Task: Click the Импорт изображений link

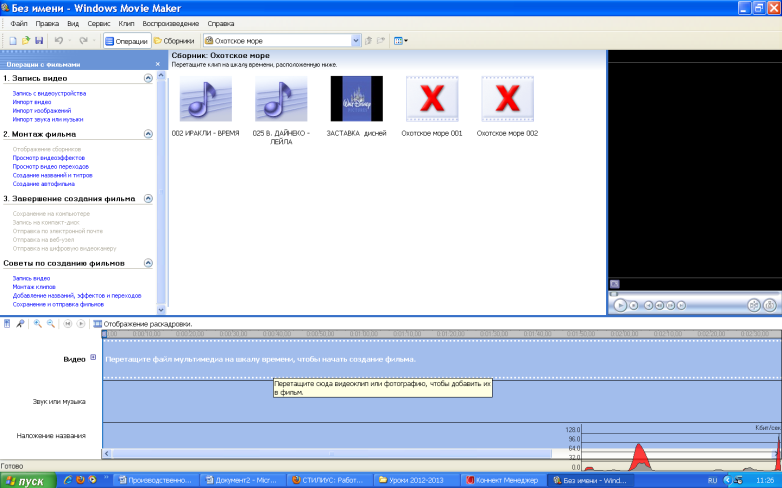Action: pyautogui.click(x=42, y=110)
